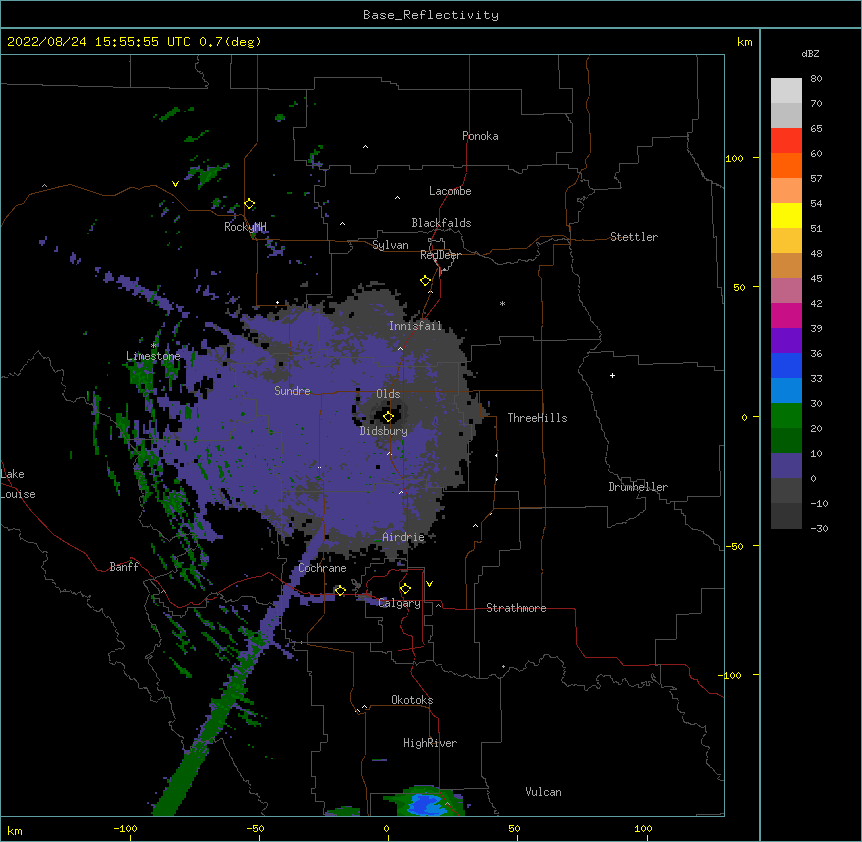
Task: Click the white asterisk marker east of Innisfail
Action: click(502, 303)
